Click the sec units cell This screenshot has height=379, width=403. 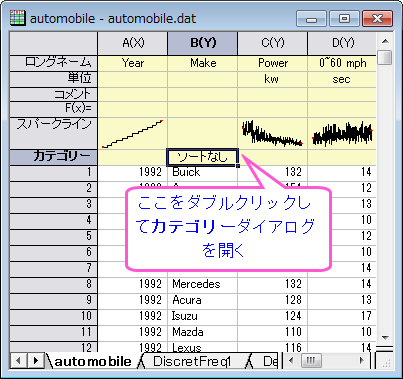tap(342, 79)
